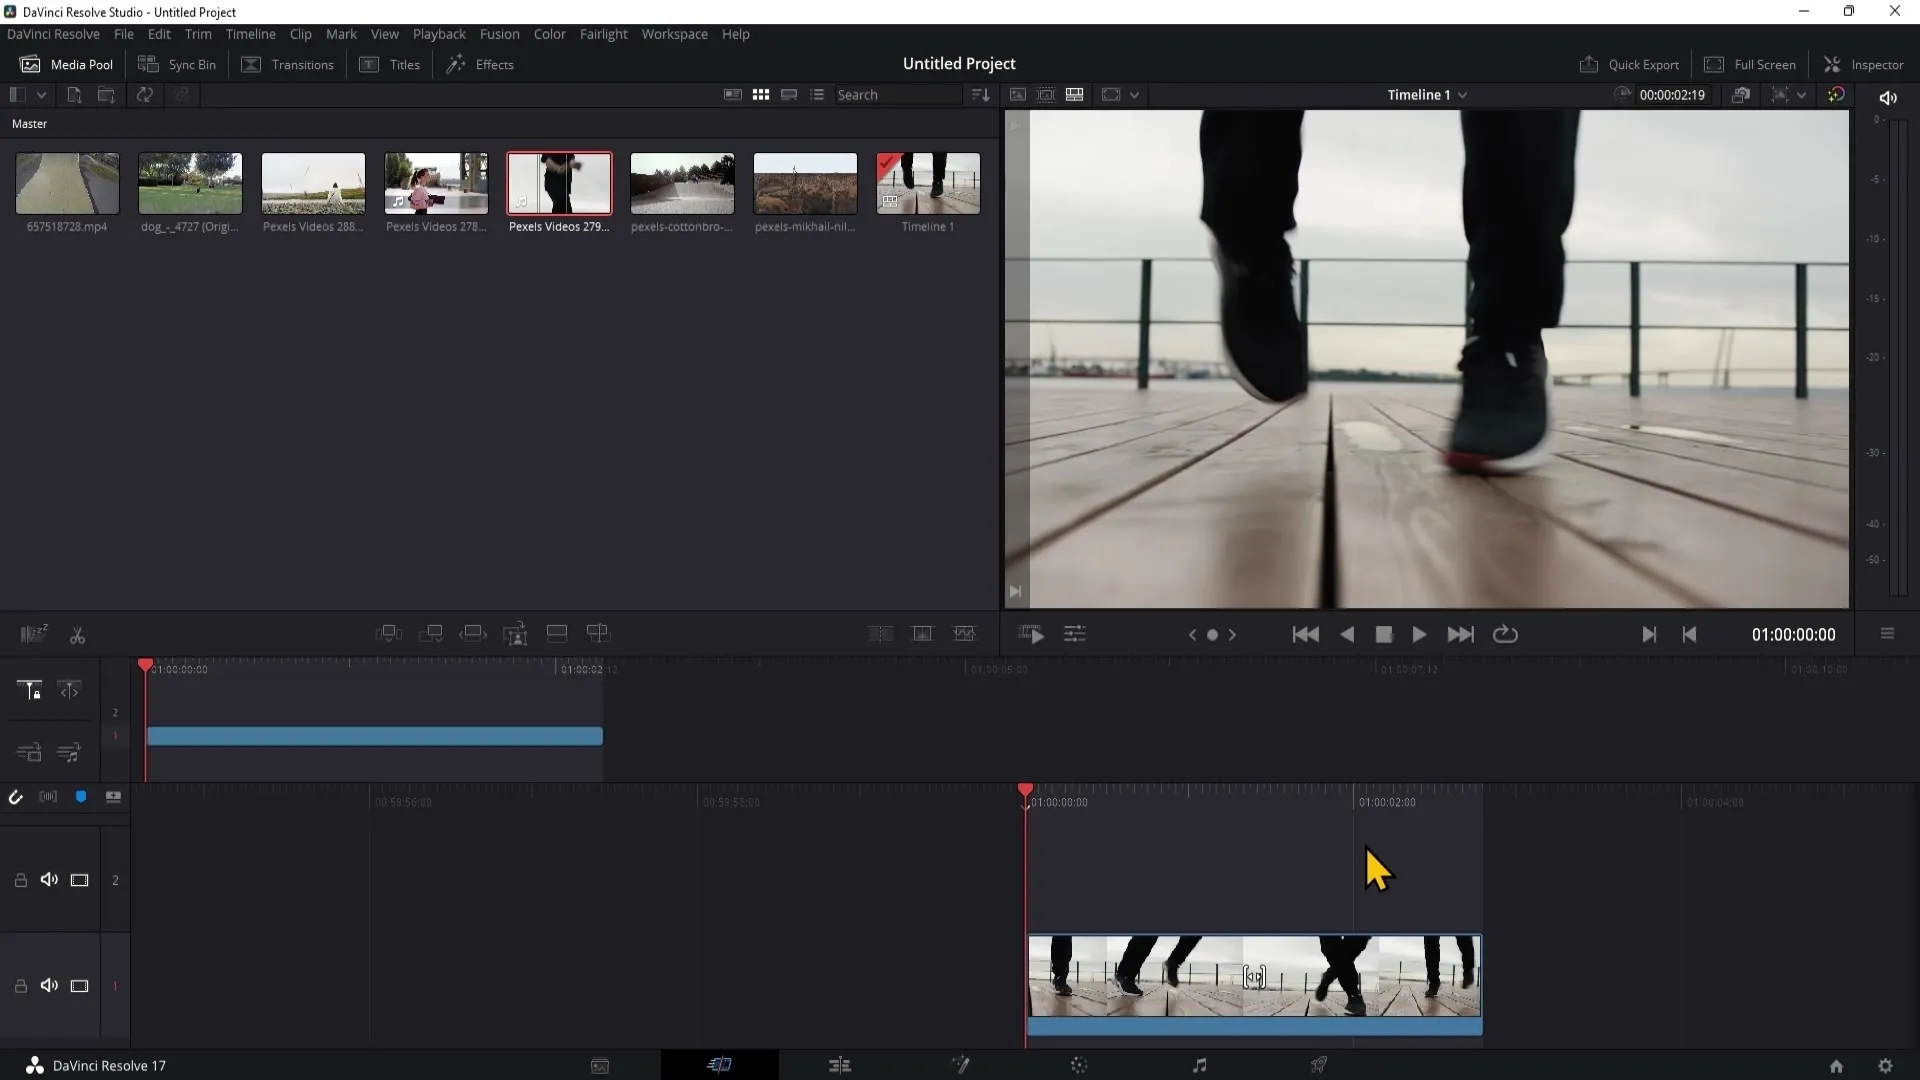This screenshot has width=1920, height=1080.
Task: Open the Transitions panel
Action: click(302, 63)
